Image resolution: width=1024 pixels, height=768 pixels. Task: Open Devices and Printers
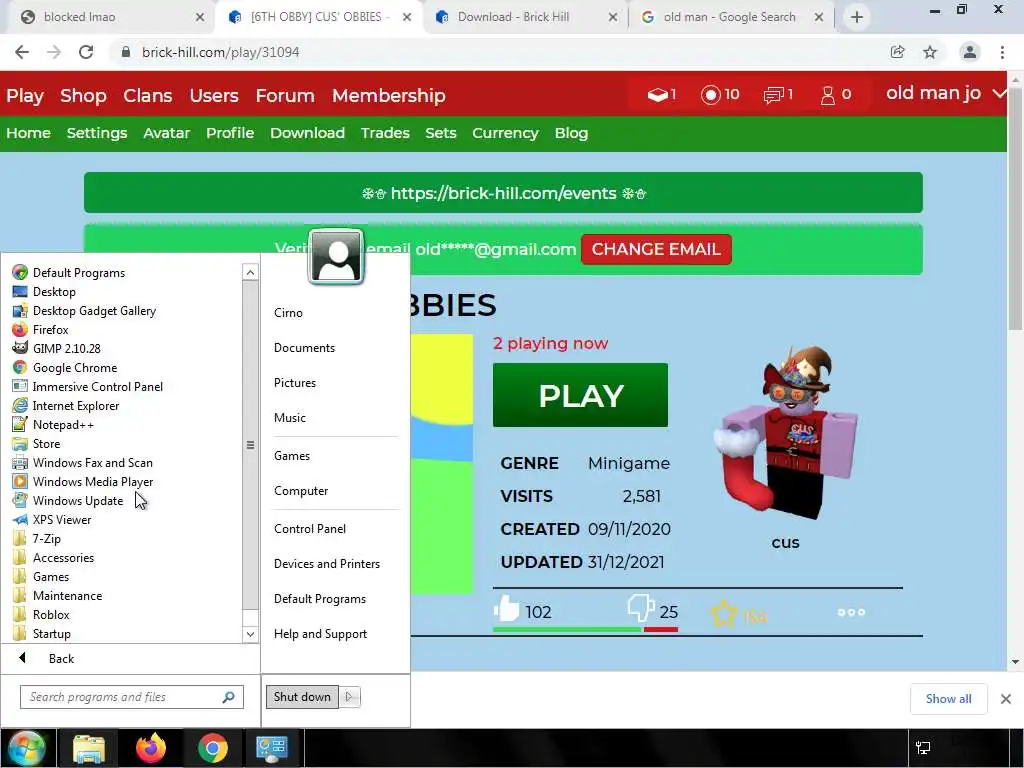point(327,564)
